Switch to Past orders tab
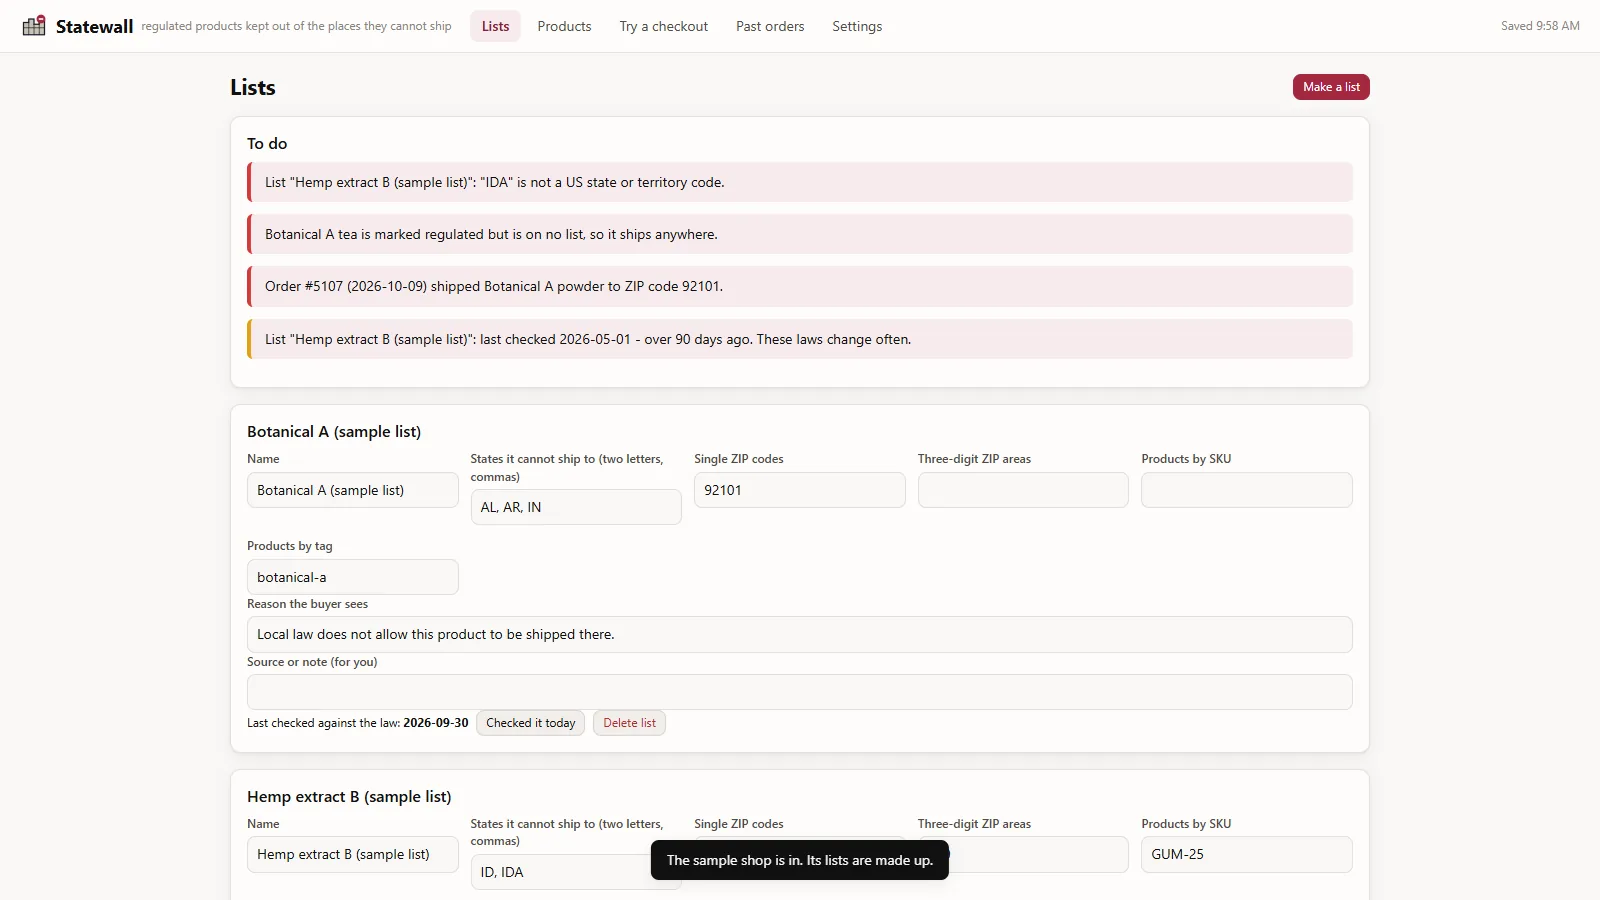Screen dimensions: 1600x900 coord(770,26)
